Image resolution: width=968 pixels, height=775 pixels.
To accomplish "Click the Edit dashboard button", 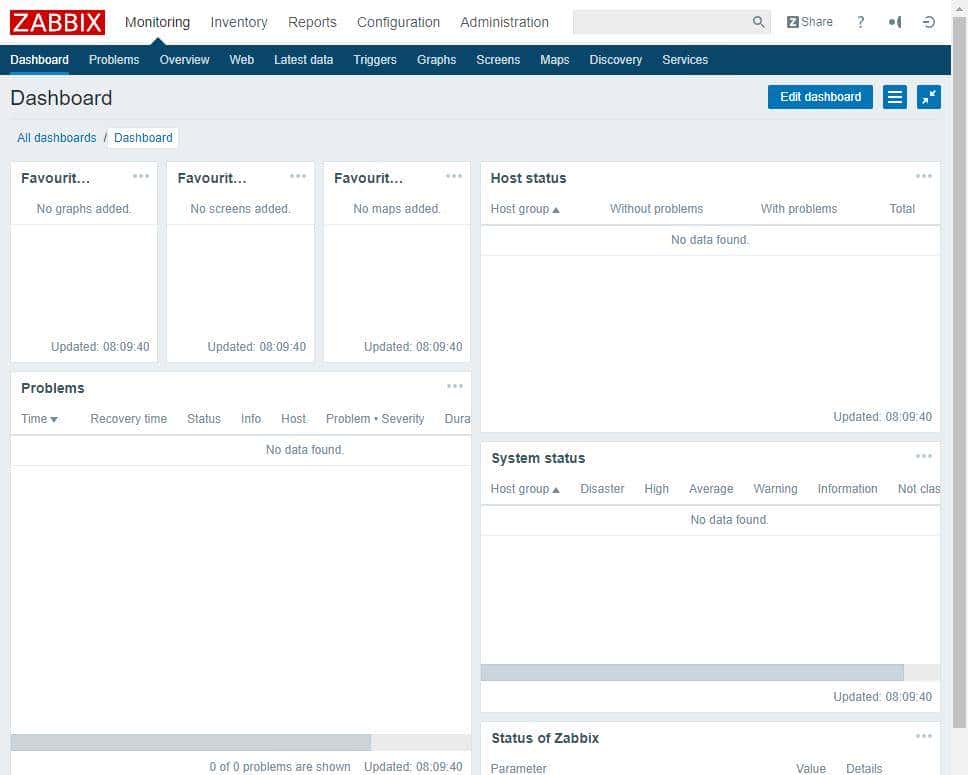I will [x=820, y=97].
